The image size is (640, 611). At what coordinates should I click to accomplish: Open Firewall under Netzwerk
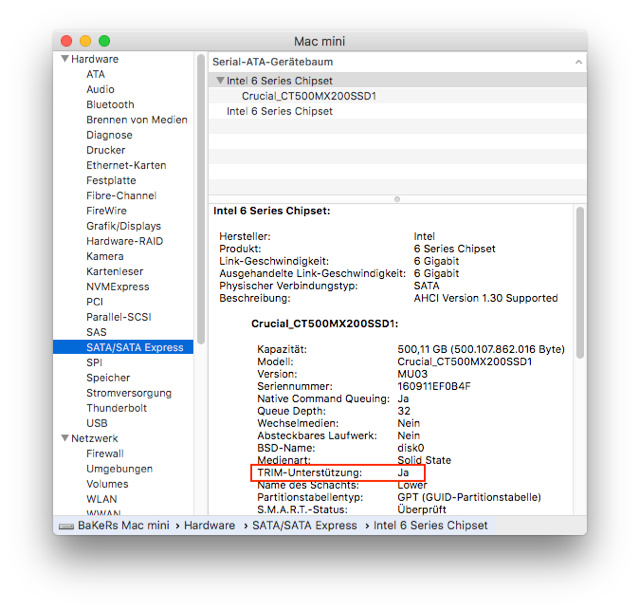(x=105, y=453)
